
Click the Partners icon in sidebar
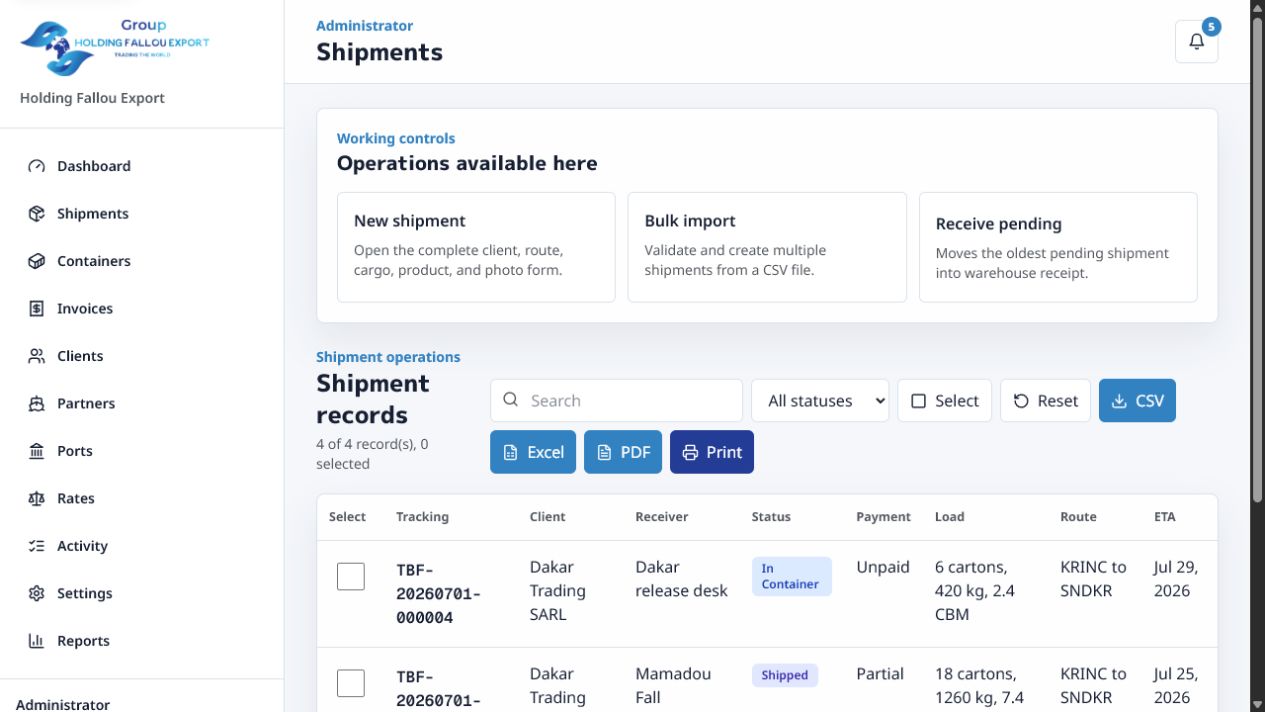click(x=37, y=404)
